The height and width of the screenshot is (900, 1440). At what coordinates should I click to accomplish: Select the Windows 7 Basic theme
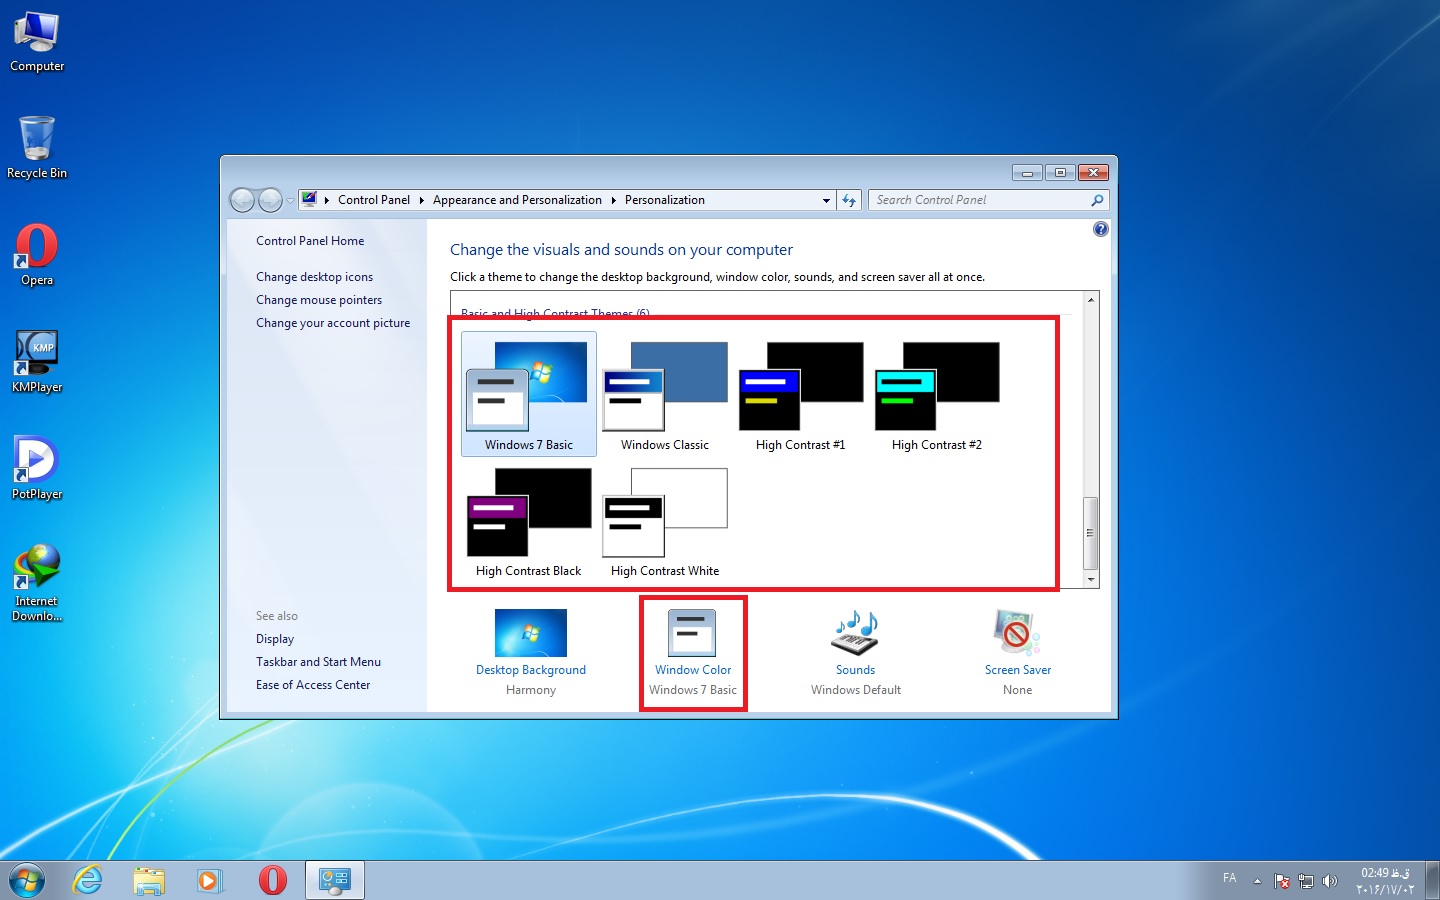pos(529,394)
